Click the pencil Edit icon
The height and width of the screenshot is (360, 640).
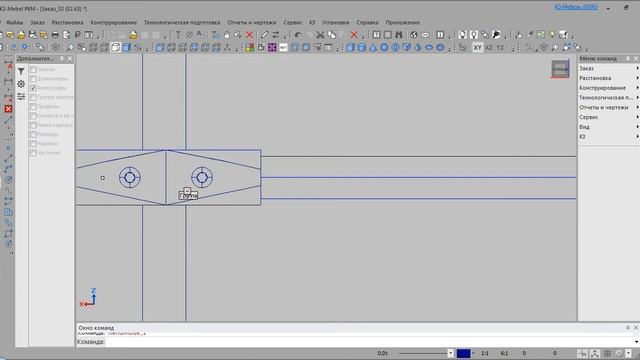pos(264,35)
